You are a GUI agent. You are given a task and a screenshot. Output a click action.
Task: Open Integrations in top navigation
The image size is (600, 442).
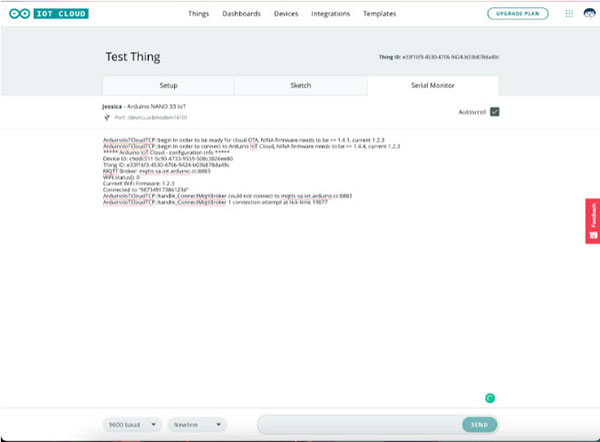coord(331,14)
